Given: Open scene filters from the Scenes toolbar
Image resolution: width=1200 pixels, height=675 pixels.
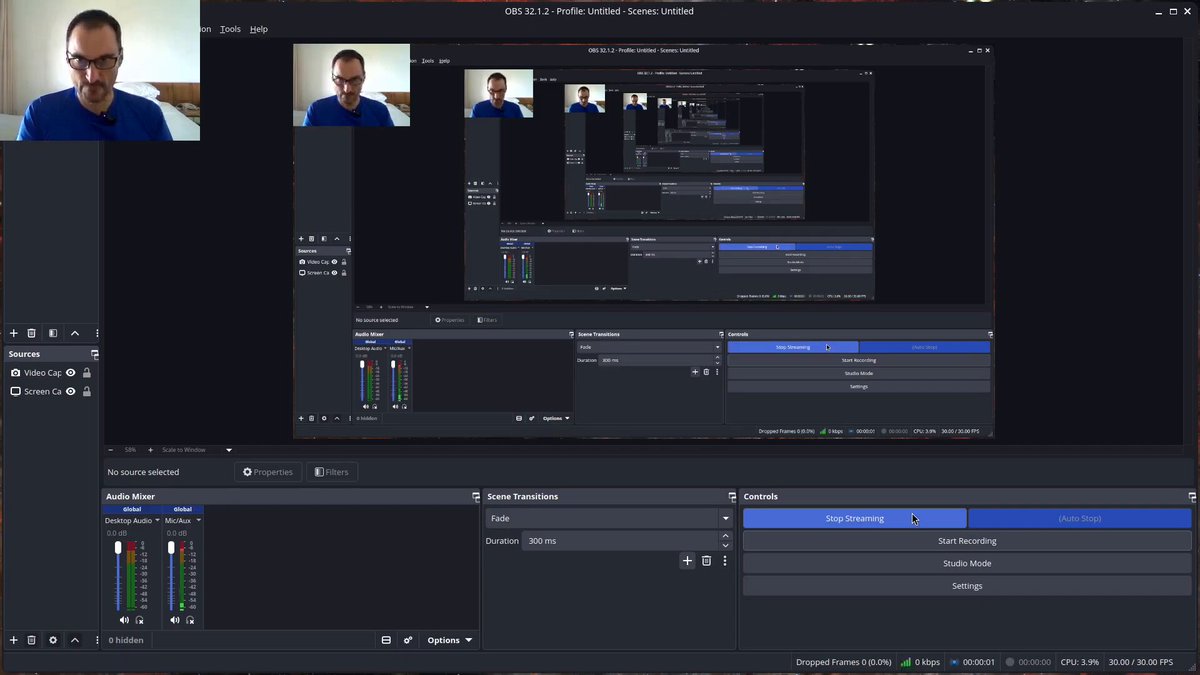Looking at the screenshot, I should click(53, 333).
